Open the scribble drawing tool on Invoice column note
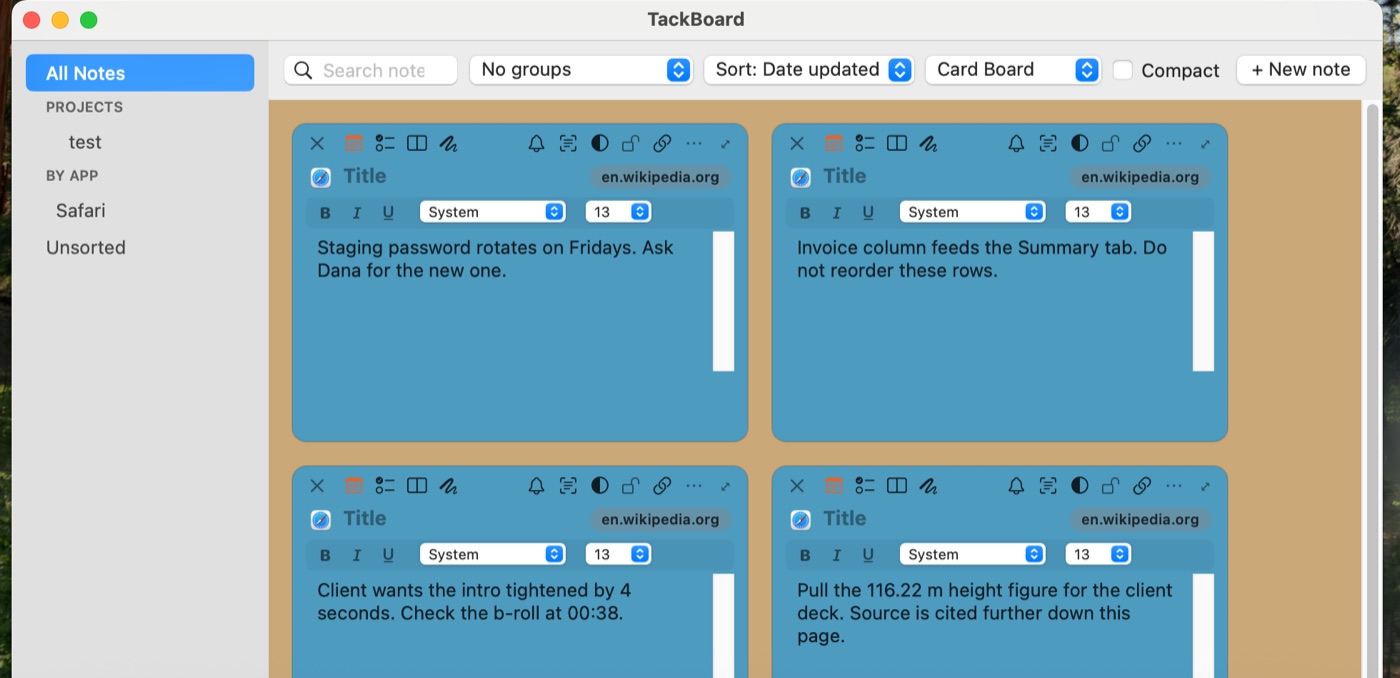 929,143
